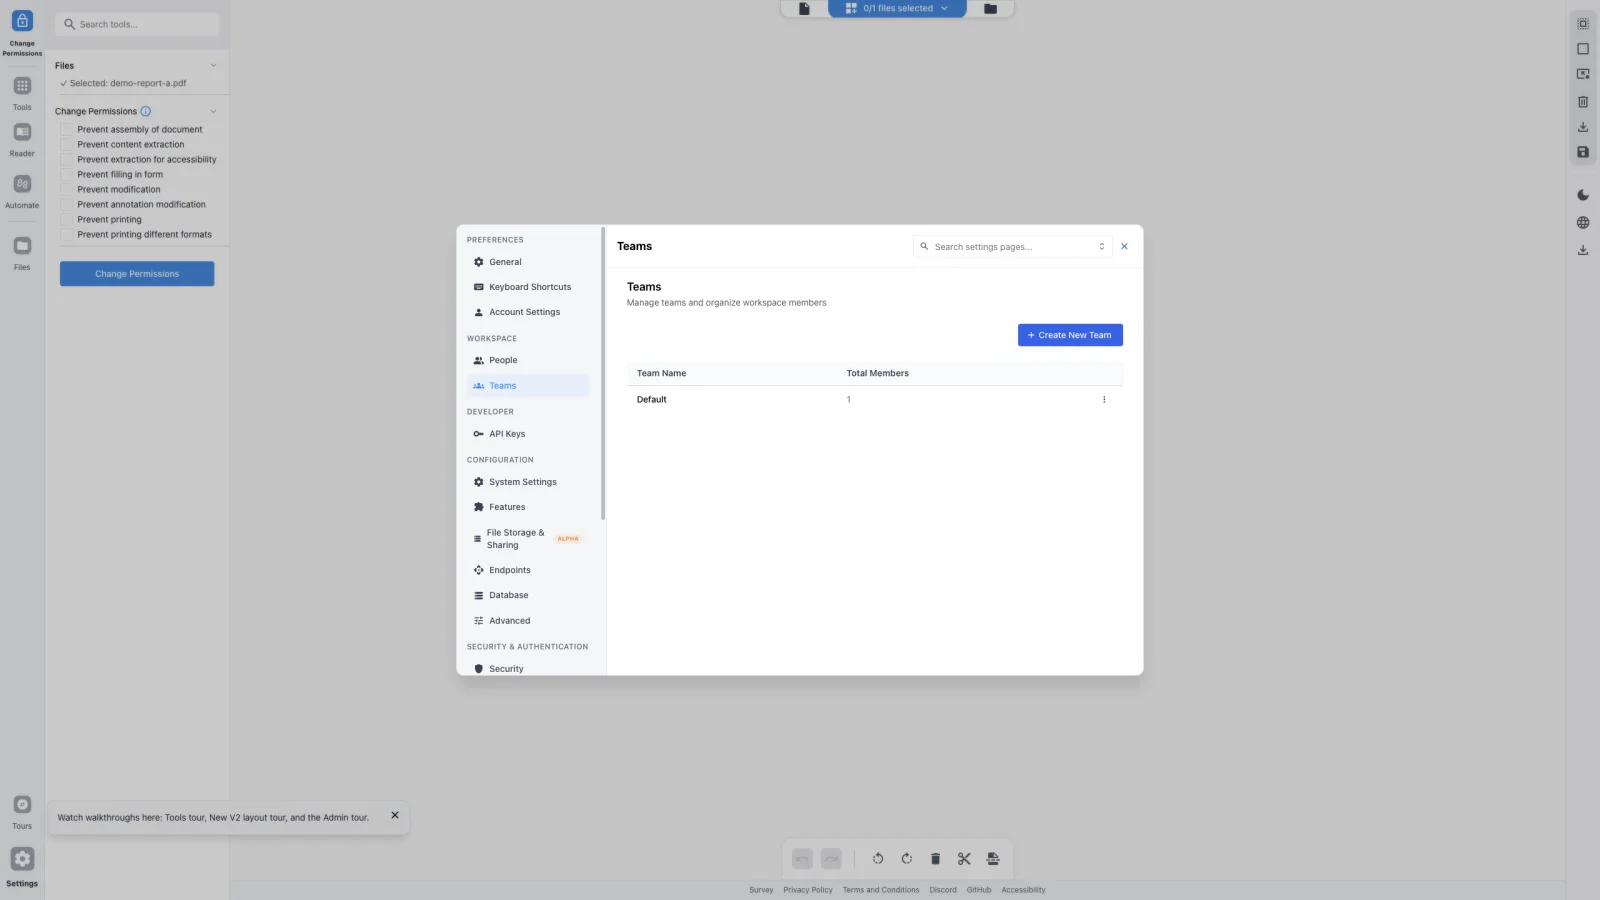Check Prevent printing different formats

point(67,234)
